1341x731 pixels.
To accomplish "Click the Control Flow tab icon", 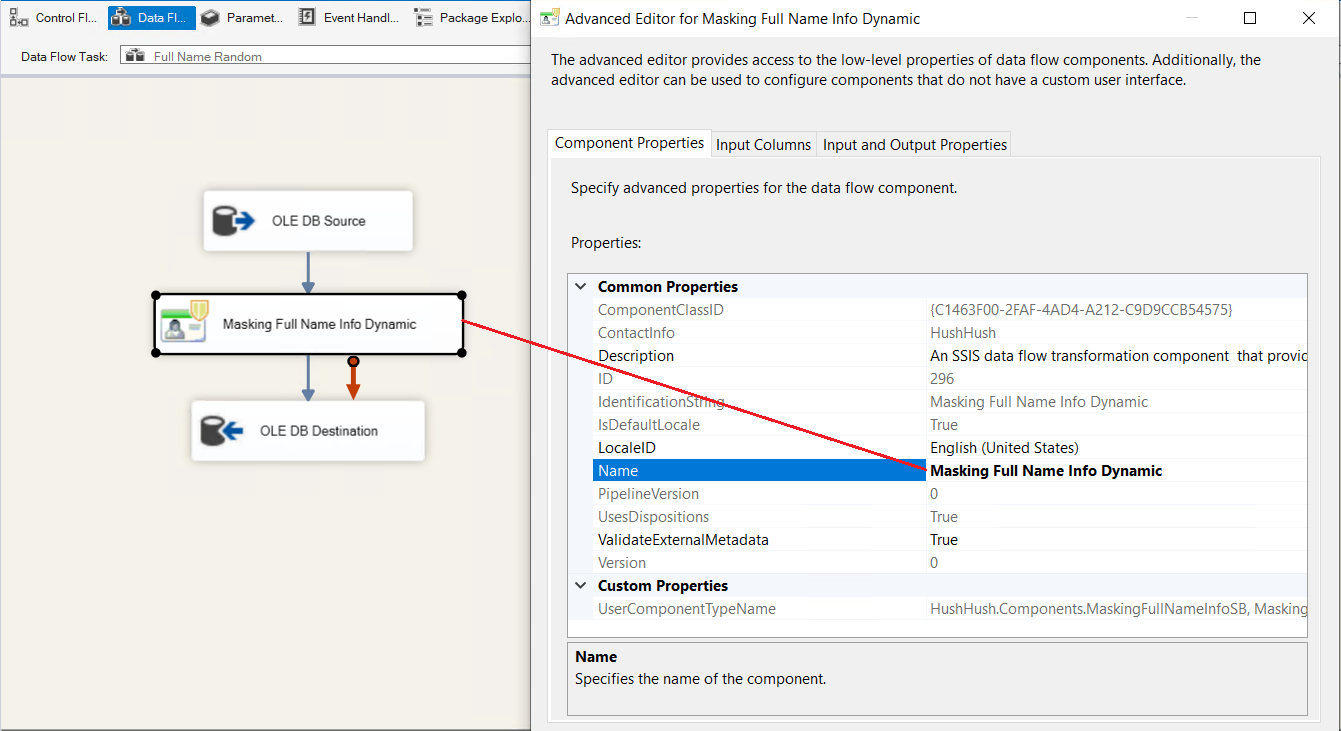I will tap(19, 18).
